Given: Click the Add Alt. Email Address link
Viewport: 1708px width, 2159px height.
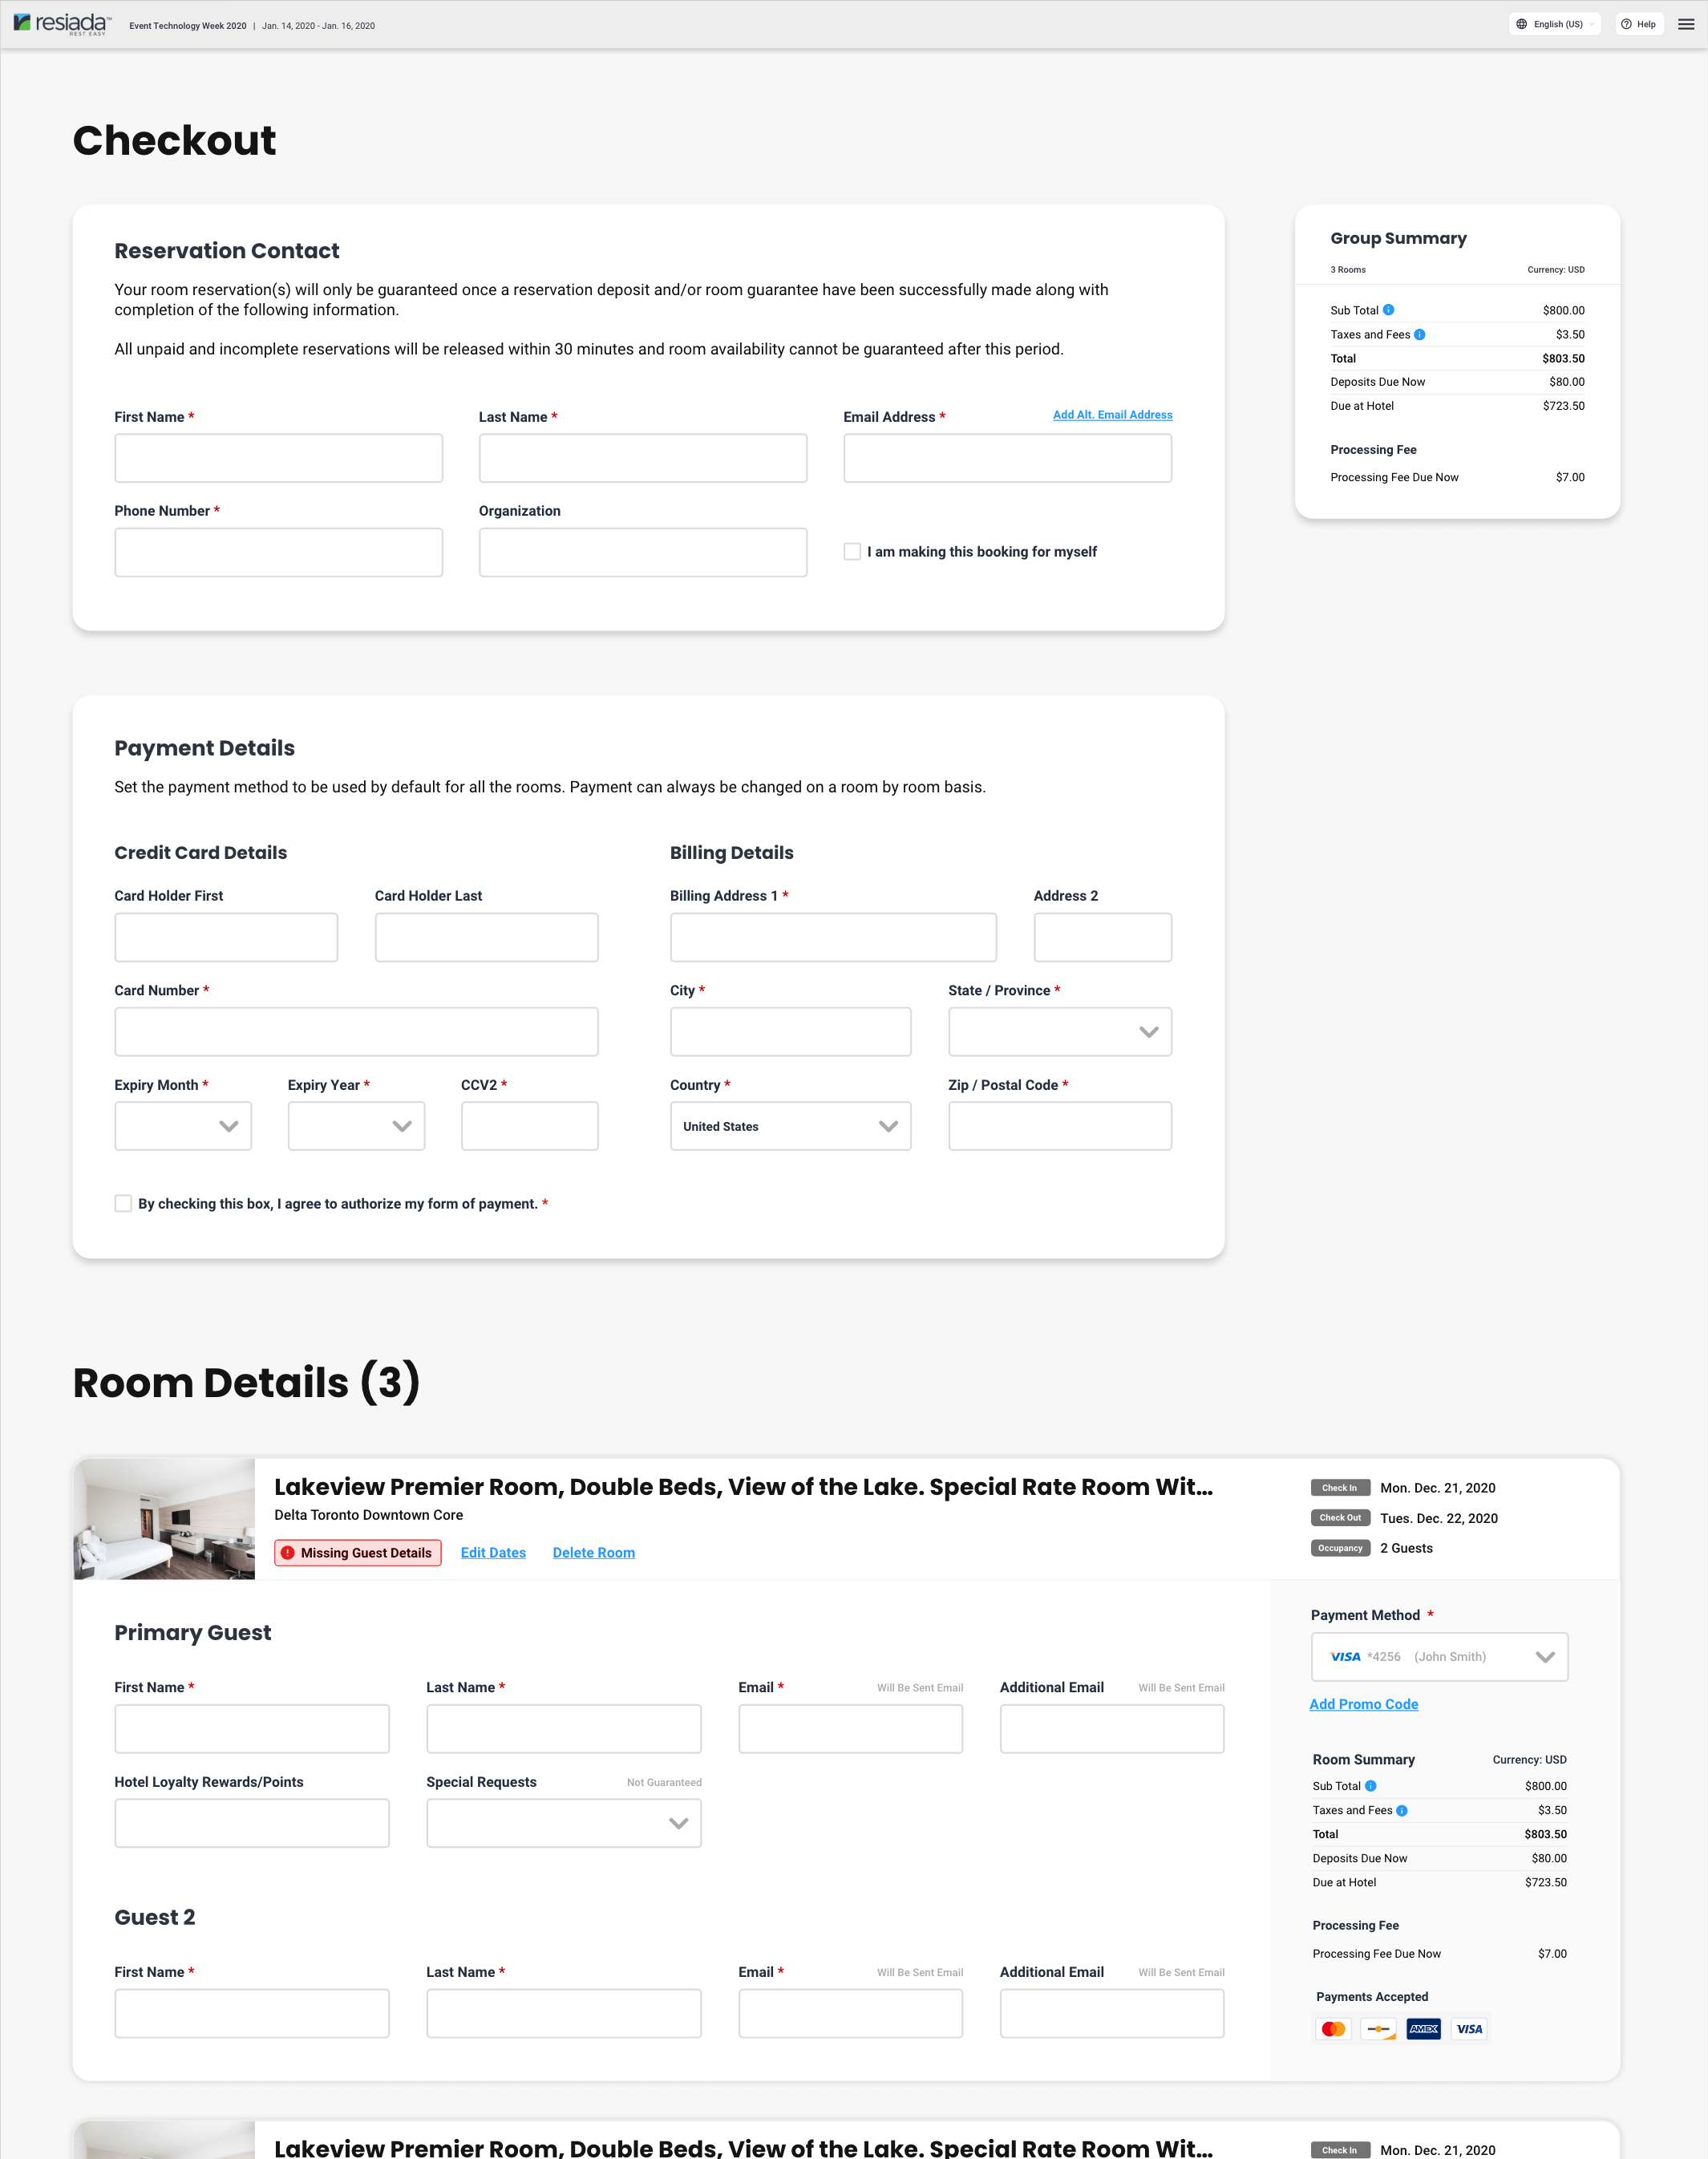Looking at the screenshot, I should 1112,415.
